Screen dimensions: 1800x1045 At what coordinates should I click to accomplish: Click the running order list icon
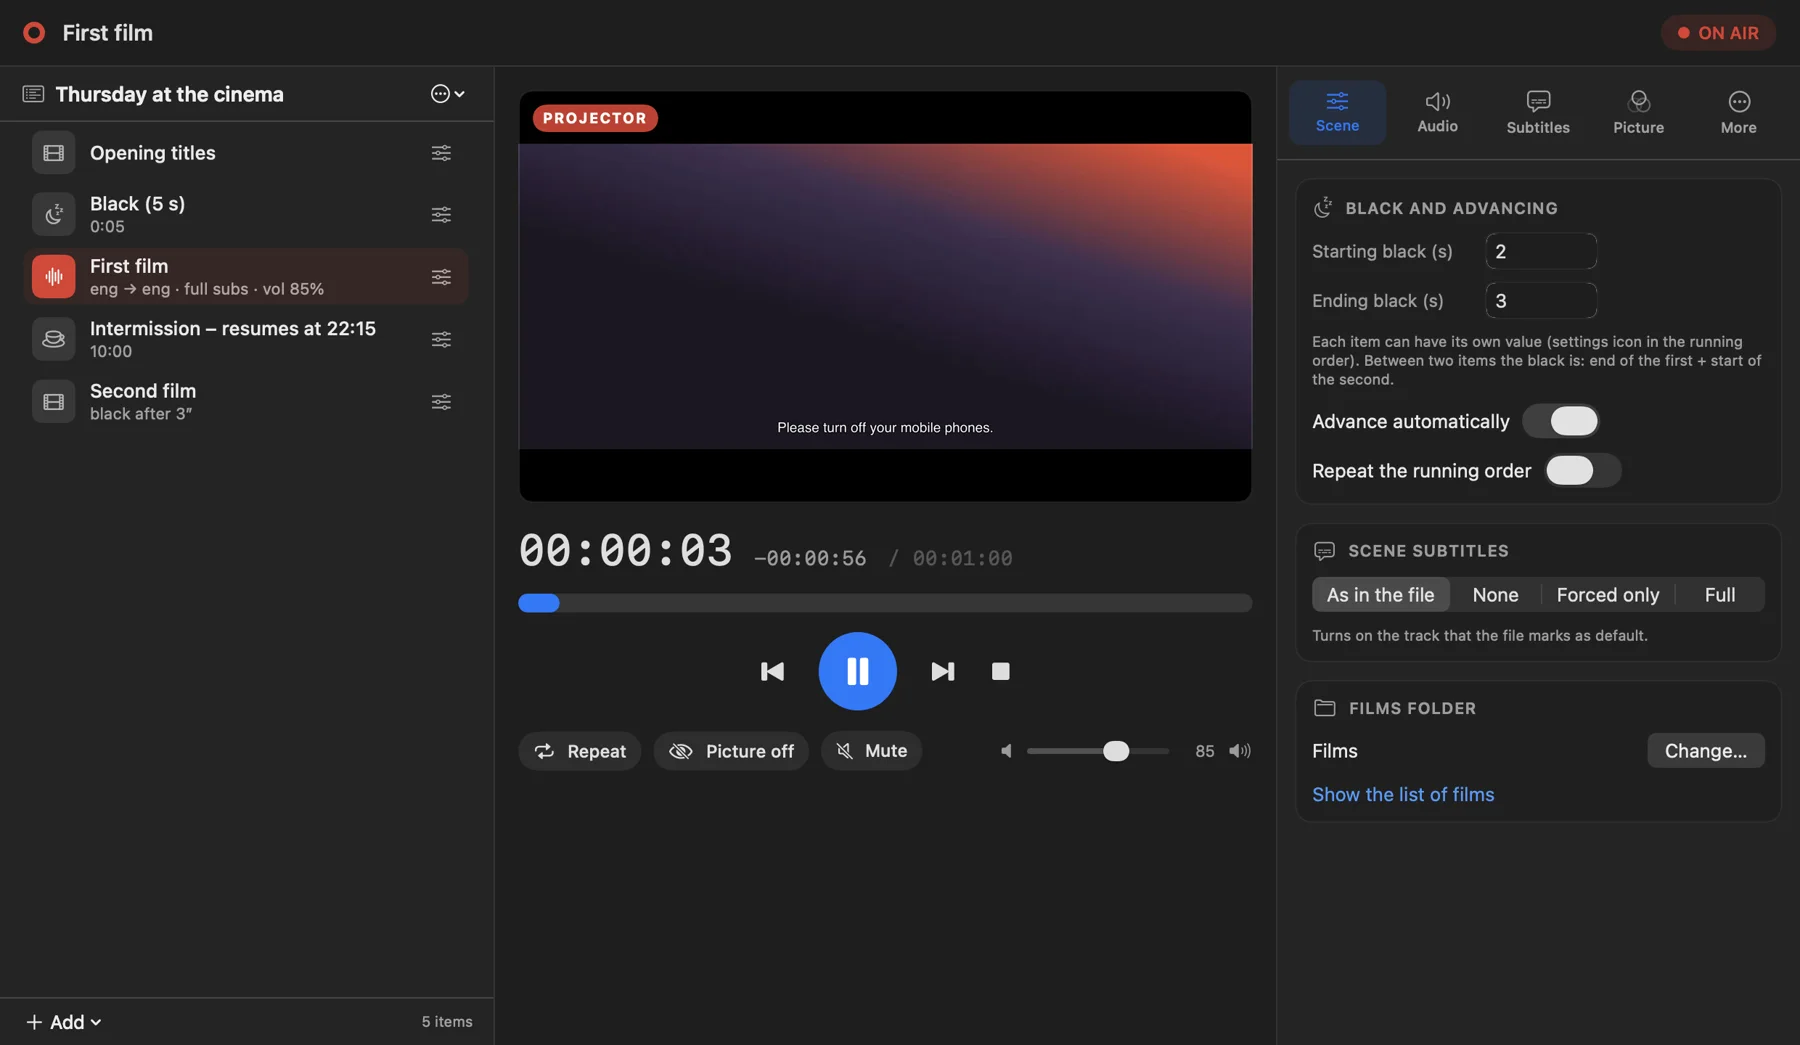[33, 94]
